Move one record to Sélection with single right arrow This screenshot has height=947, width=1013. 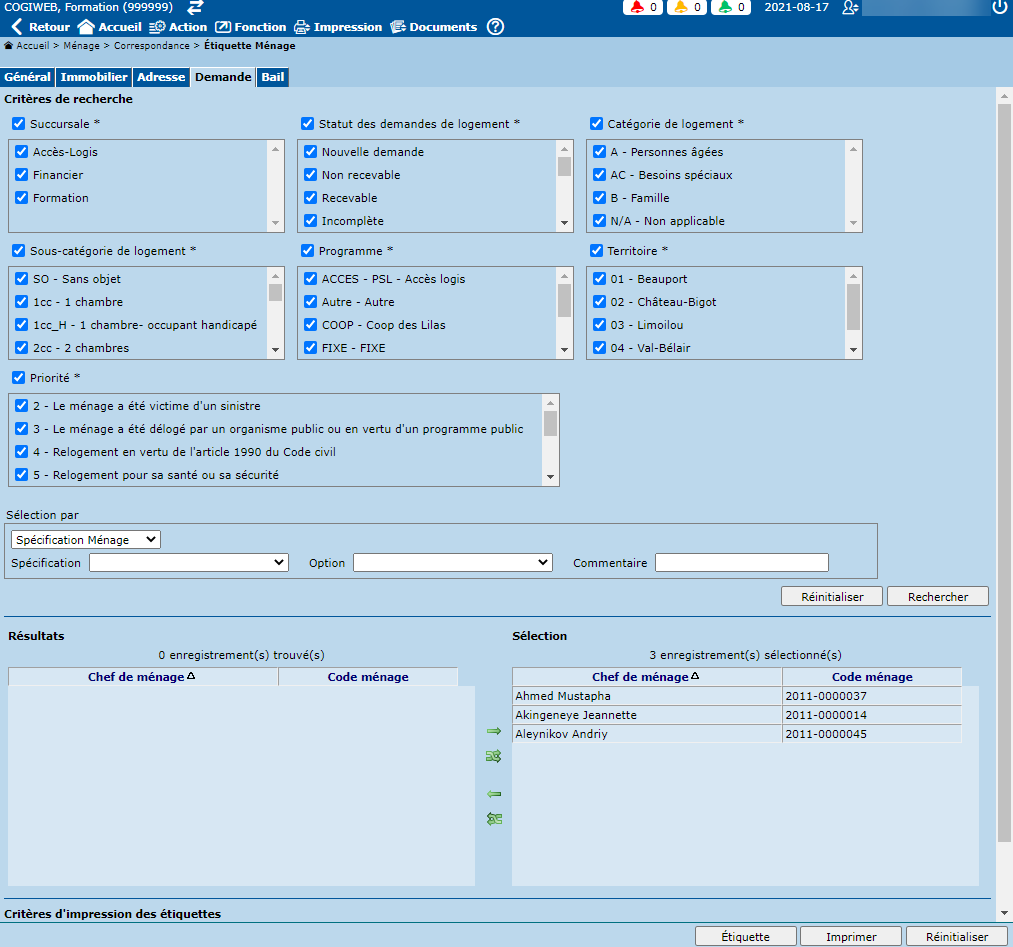(x=493, y=731)
